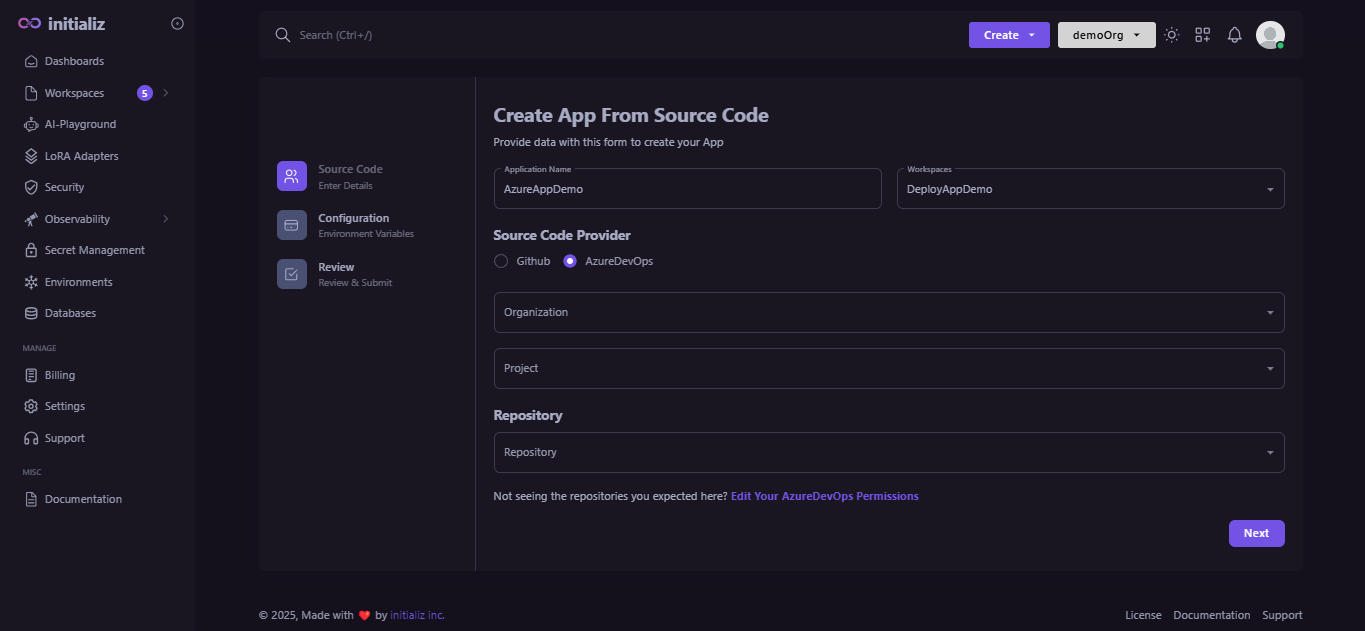This screenshot has width=1365, height=631.
Task: Select the Github radio button
Action: pyautogui.click(x=501, y=261)
